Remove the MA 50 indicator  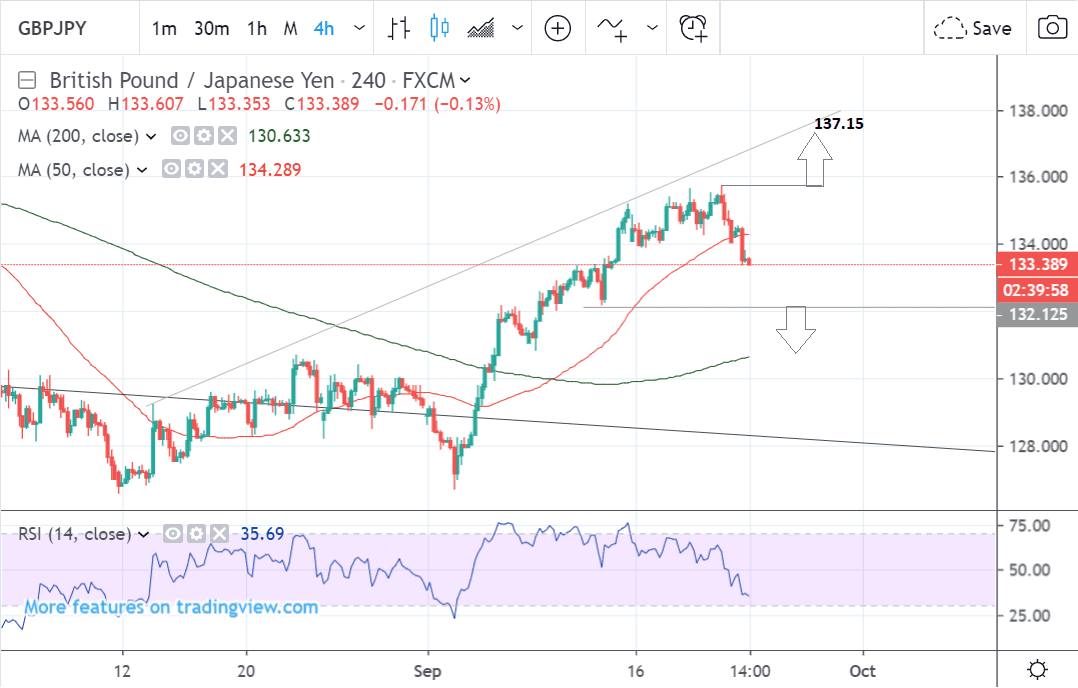219,170
